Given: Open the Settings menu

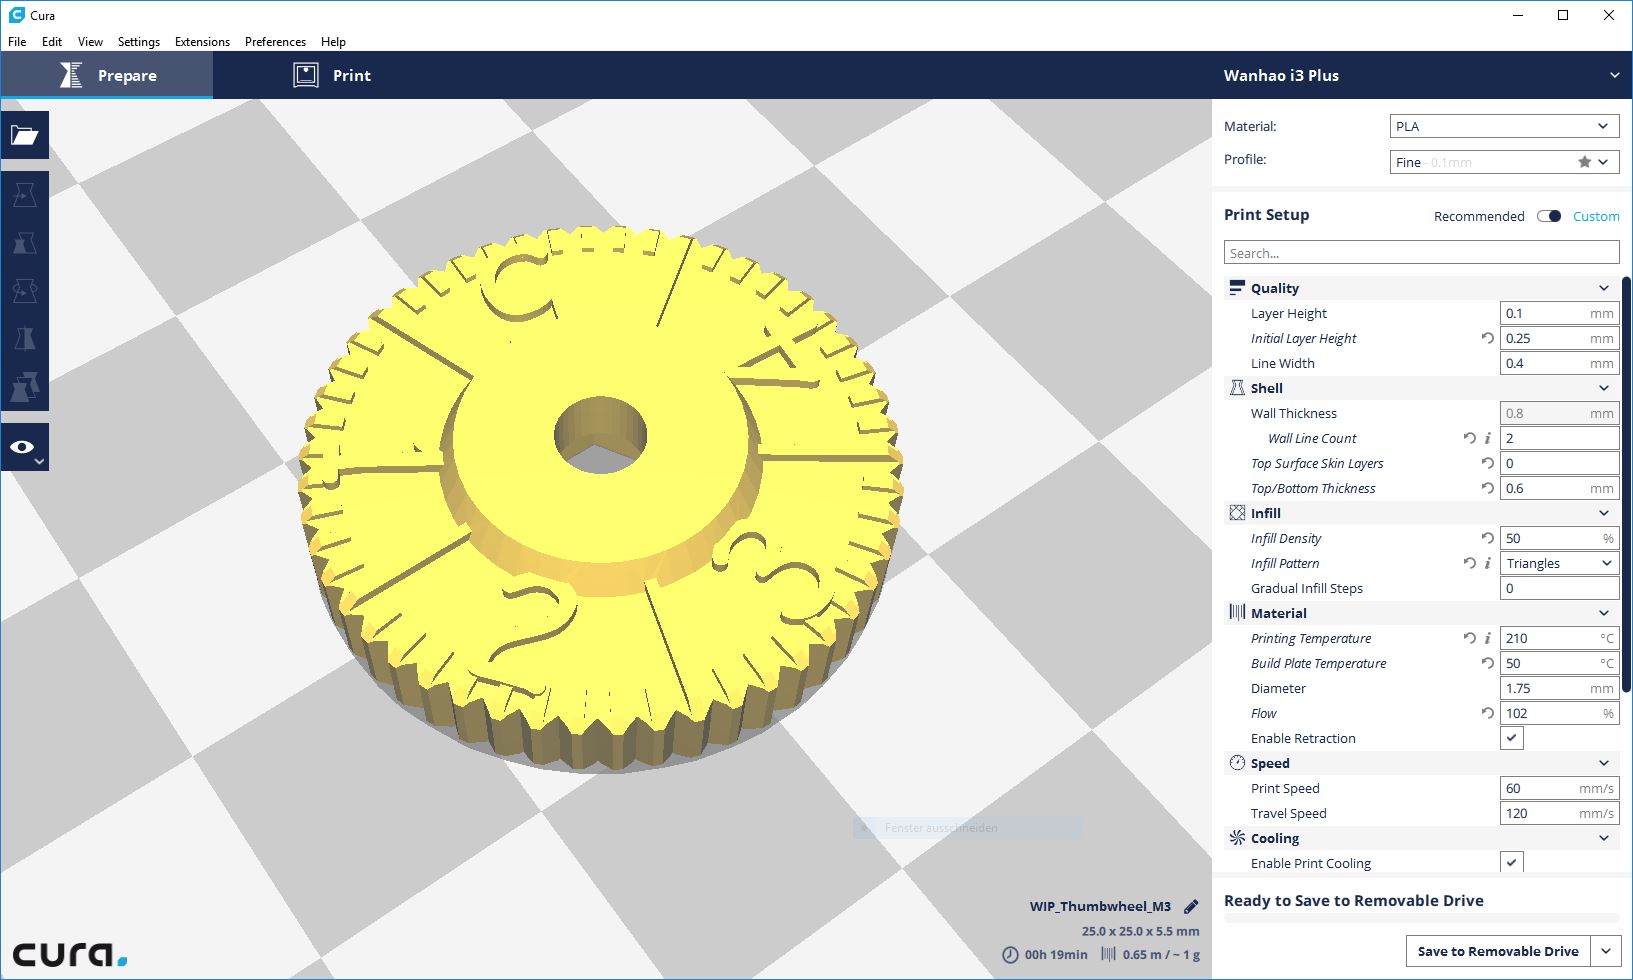Looking at the screenshot, I should point(139,42).
